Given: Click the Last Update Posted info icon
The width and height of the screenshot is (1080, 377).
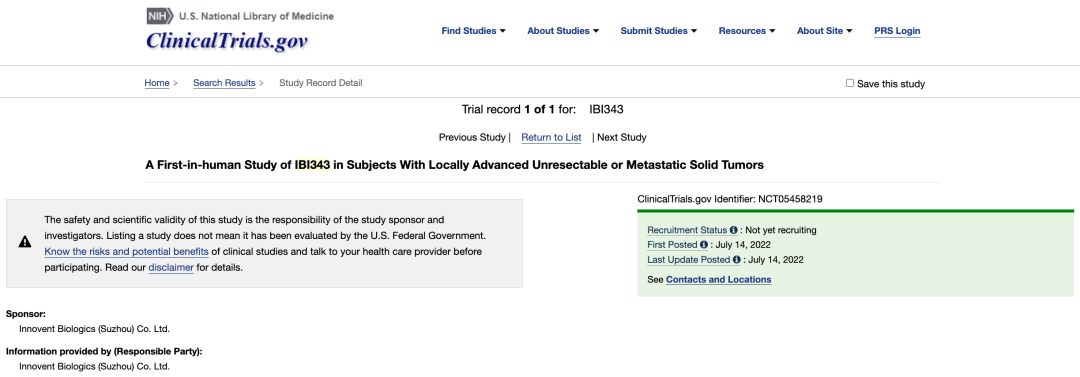Looking at the screenshot, I should click(x=736, y=260).
